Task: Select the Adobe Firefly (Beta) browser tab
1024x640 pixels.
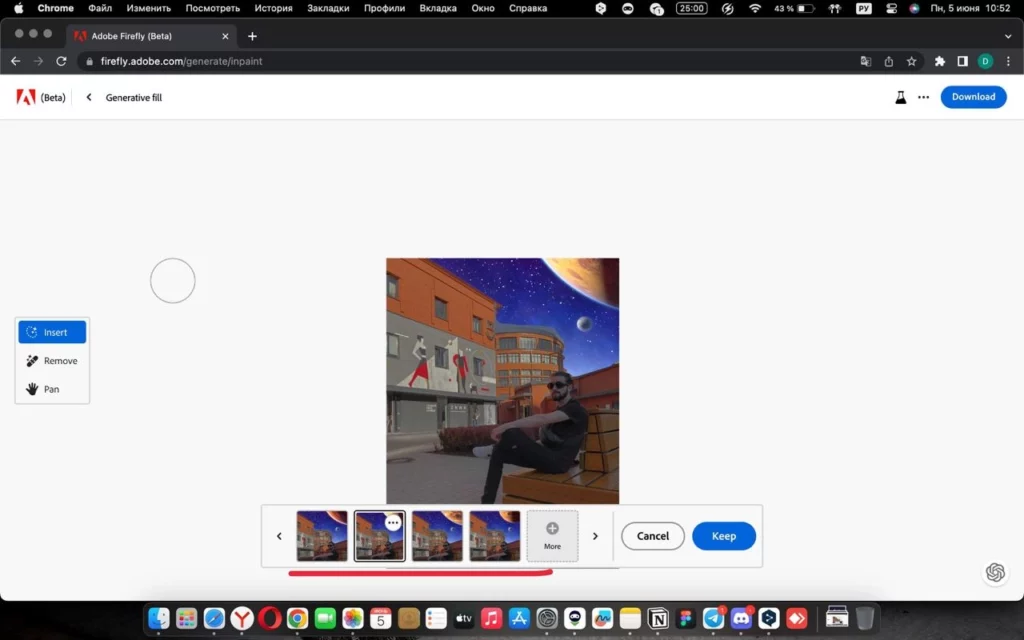Action: tap(150, 36)
